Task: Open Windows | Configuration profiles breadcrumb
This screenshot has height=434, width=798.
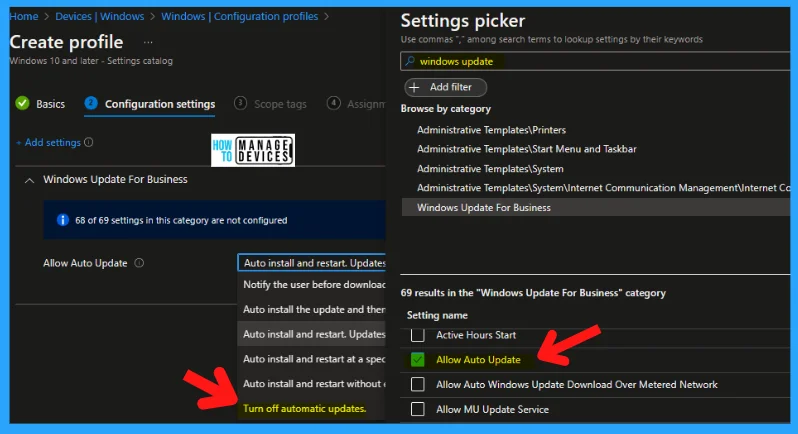Action: (240, 16)
